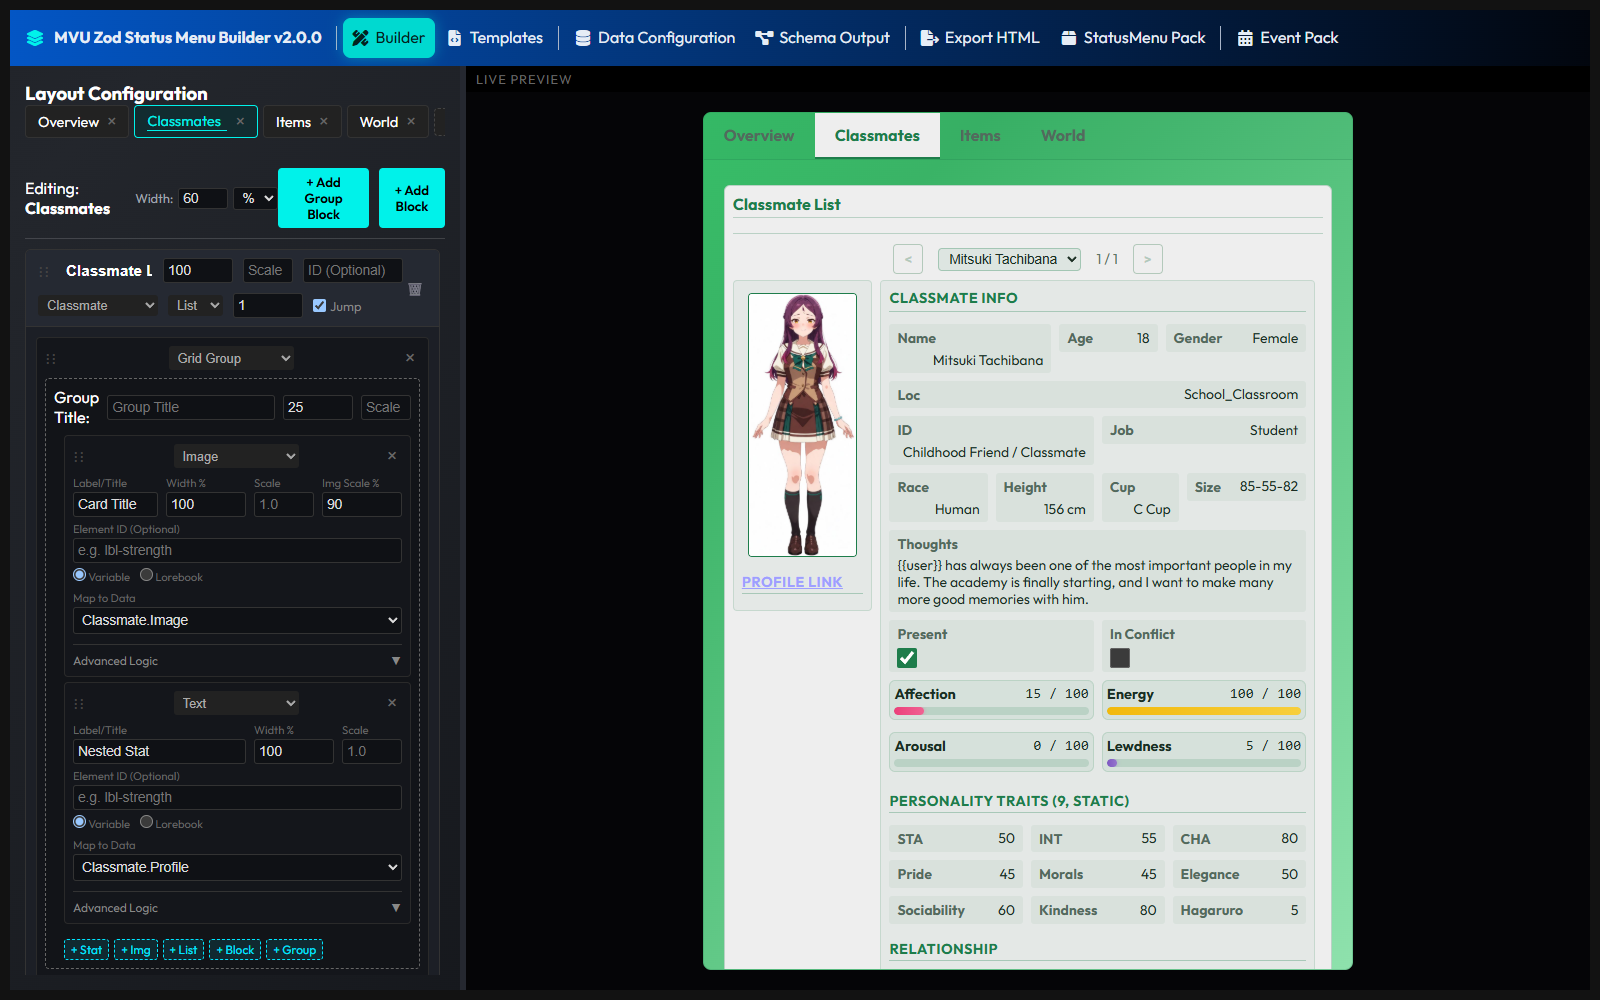Viewport: 1600px width, 1000px height.
Task: Click the MVU Zod stack logo icon
Action: 35,38
